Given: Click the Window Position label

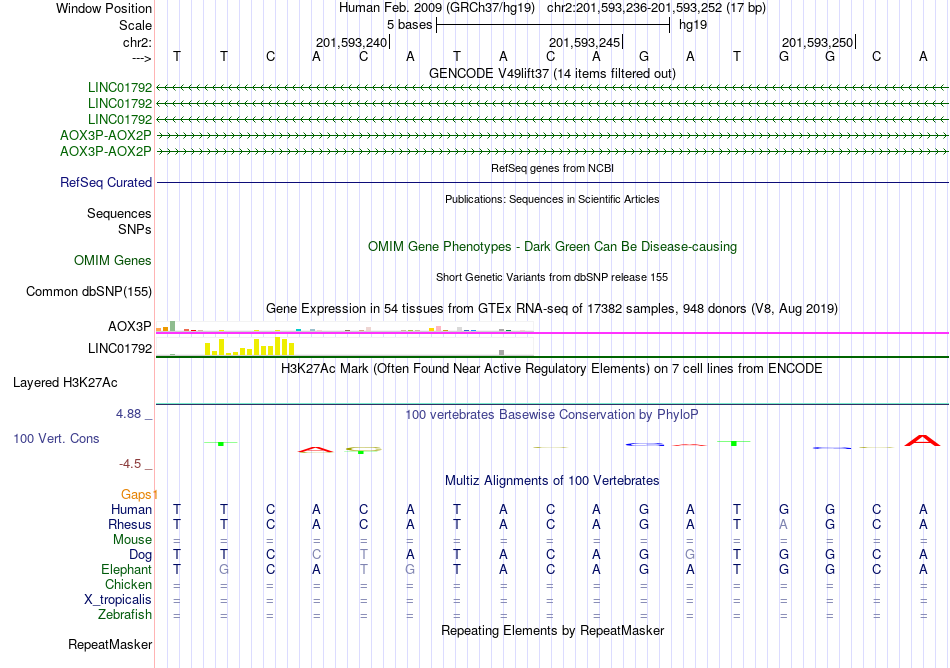Looking at the screenshot, I should (104, 8).
